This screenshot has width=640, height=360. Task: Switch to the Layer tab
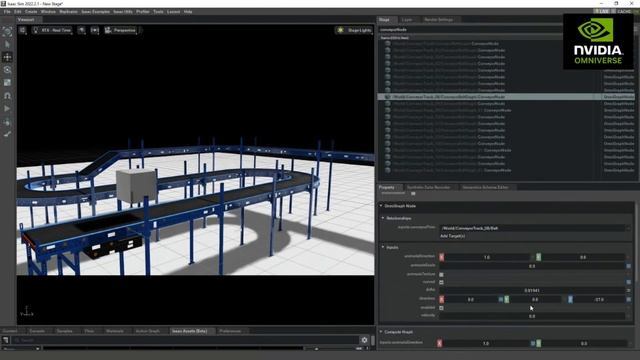[407, 20]
